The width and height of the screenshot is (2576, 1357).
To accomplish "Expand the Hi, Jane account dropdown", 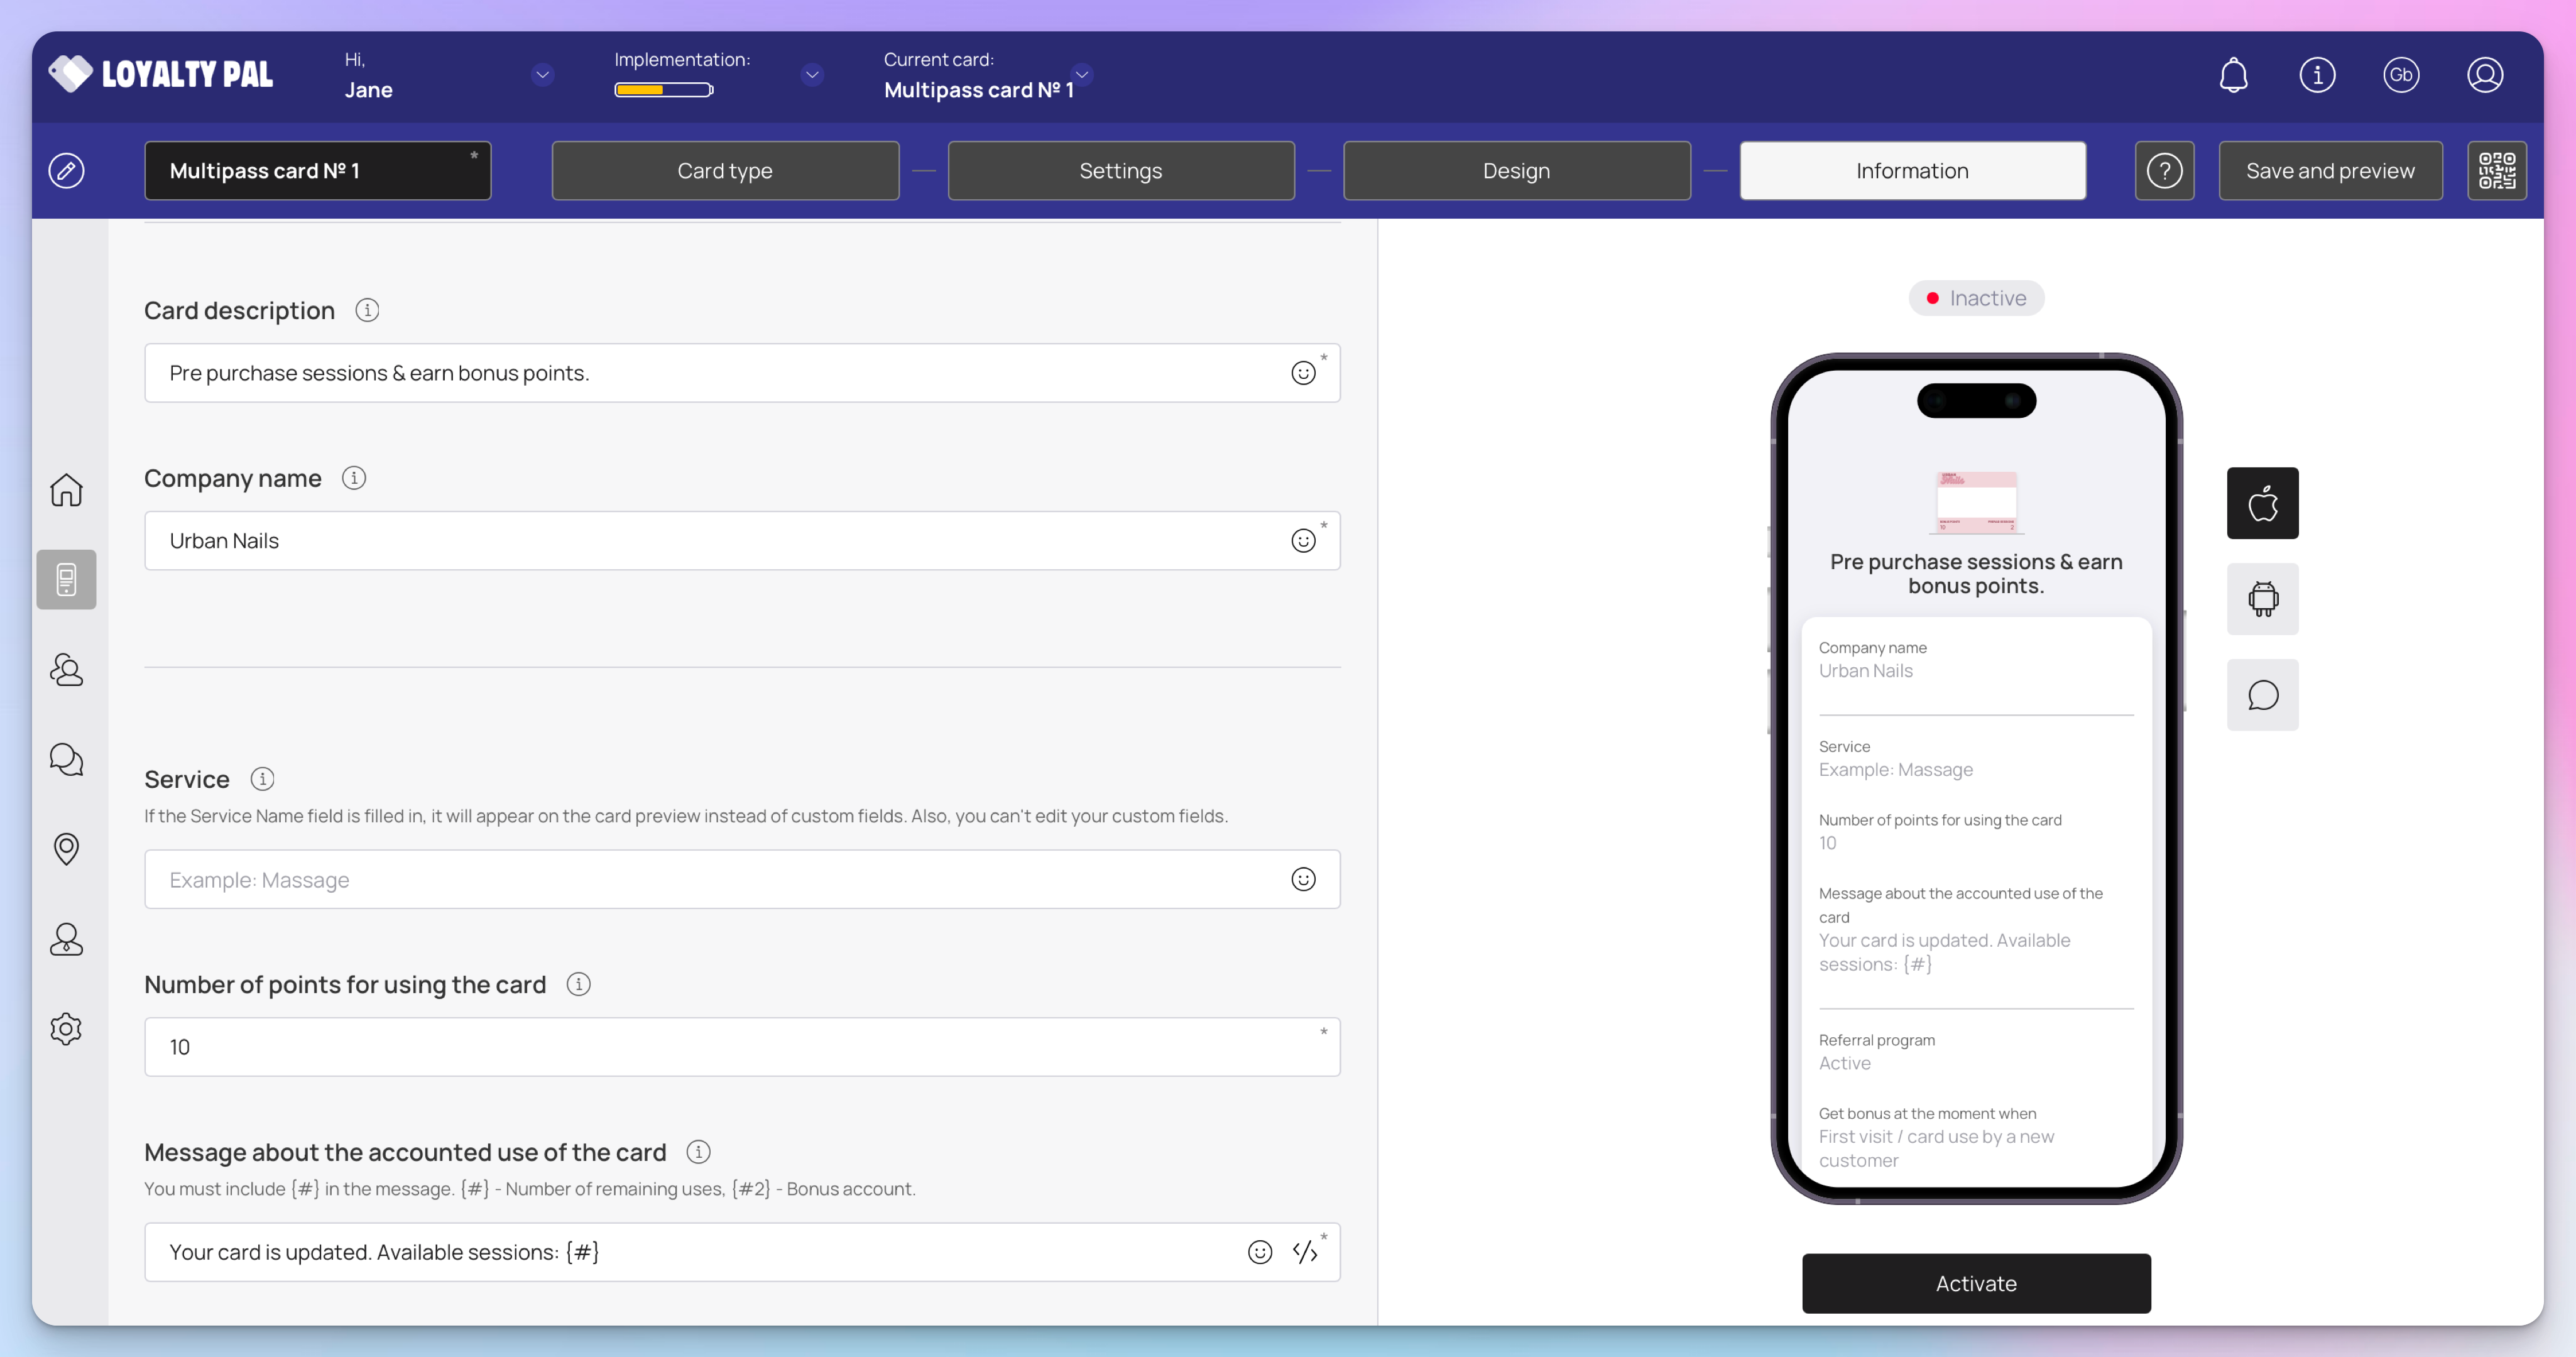I will pyautogui.click(x=543, y=75).
